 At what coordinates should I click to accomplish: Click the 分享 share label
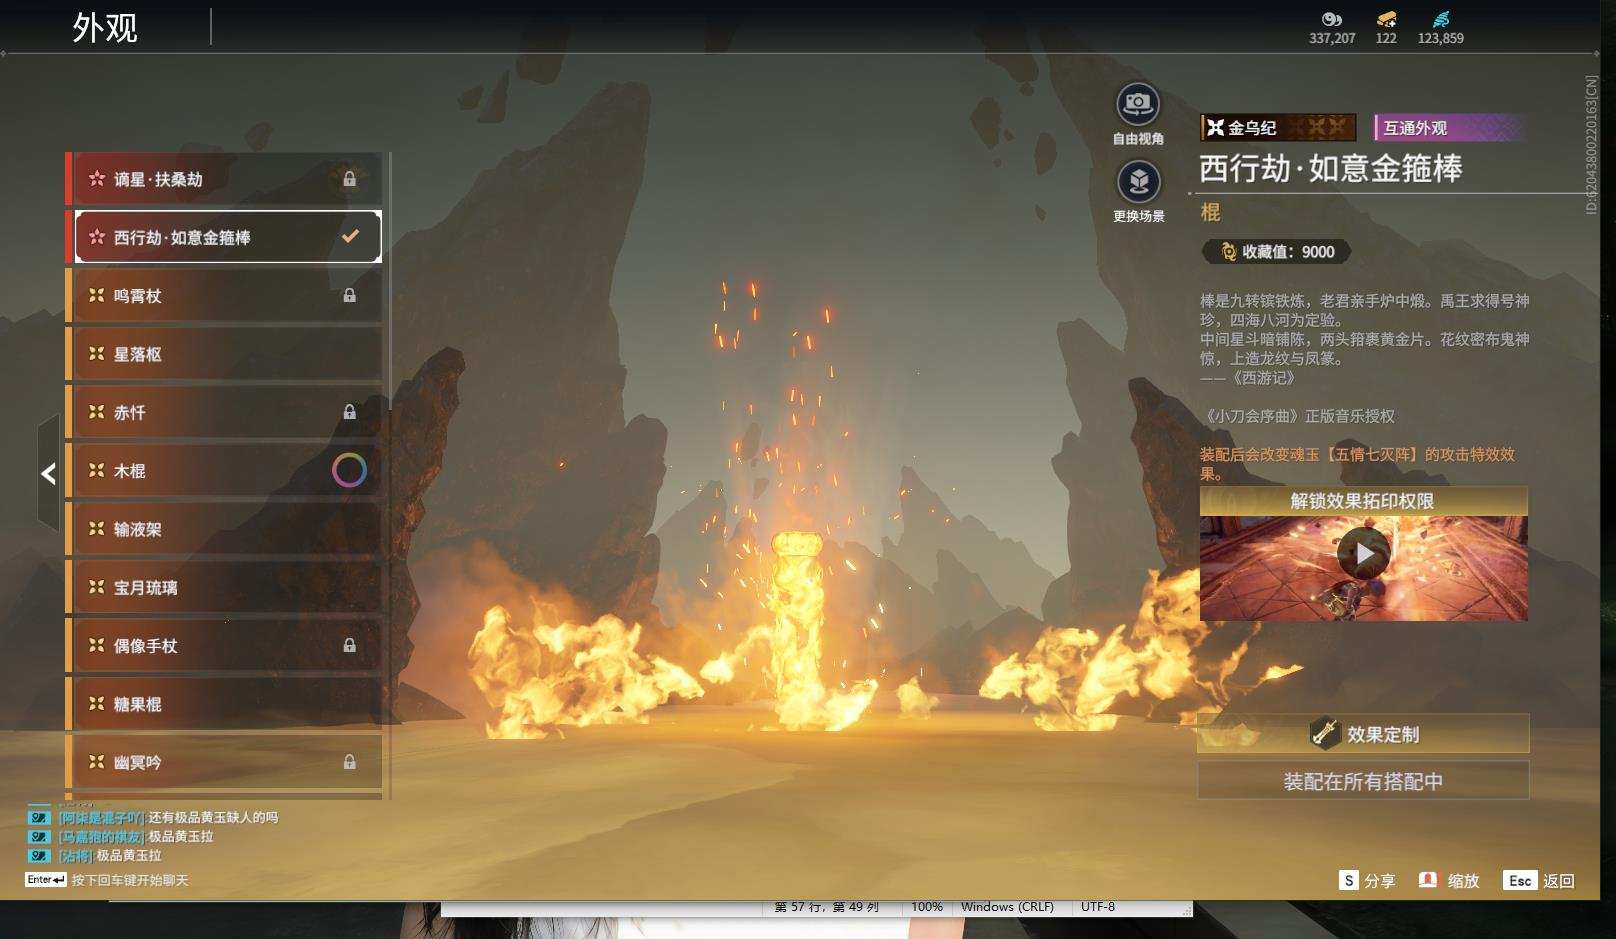click(x=1380, y=881)
